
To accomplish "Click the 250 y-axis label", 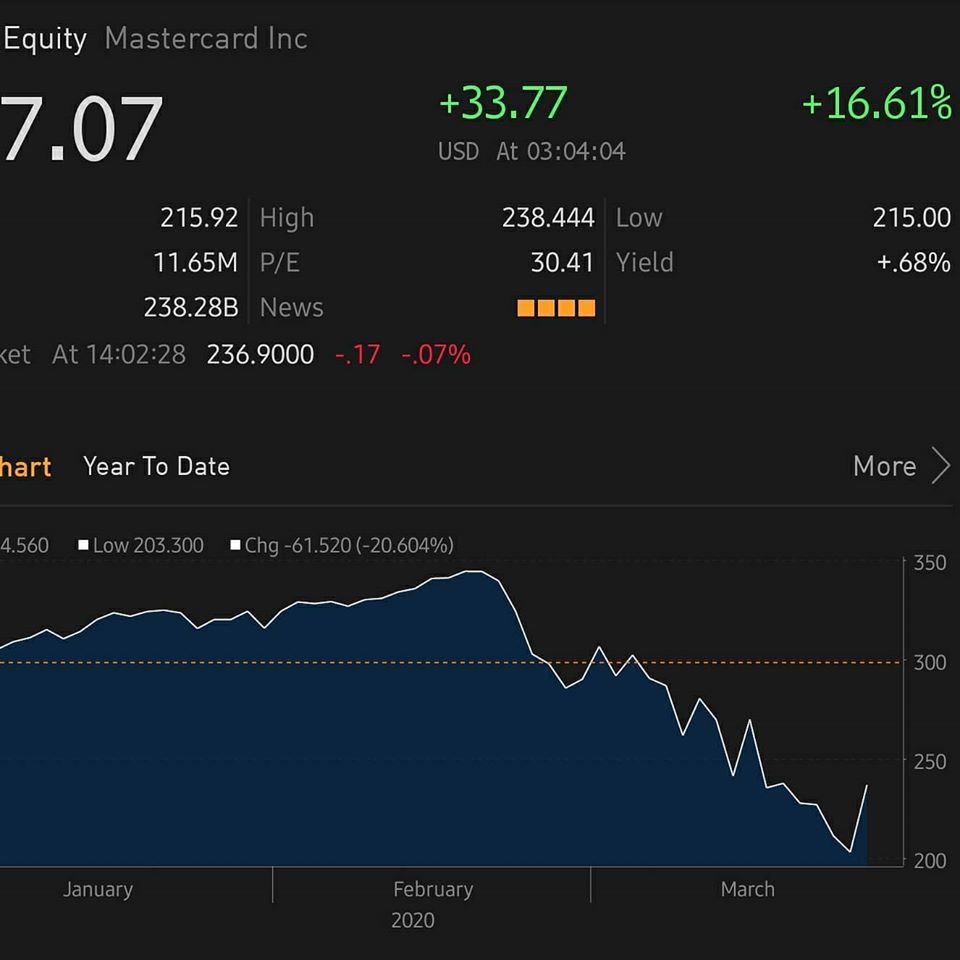I will pos(929,762).
